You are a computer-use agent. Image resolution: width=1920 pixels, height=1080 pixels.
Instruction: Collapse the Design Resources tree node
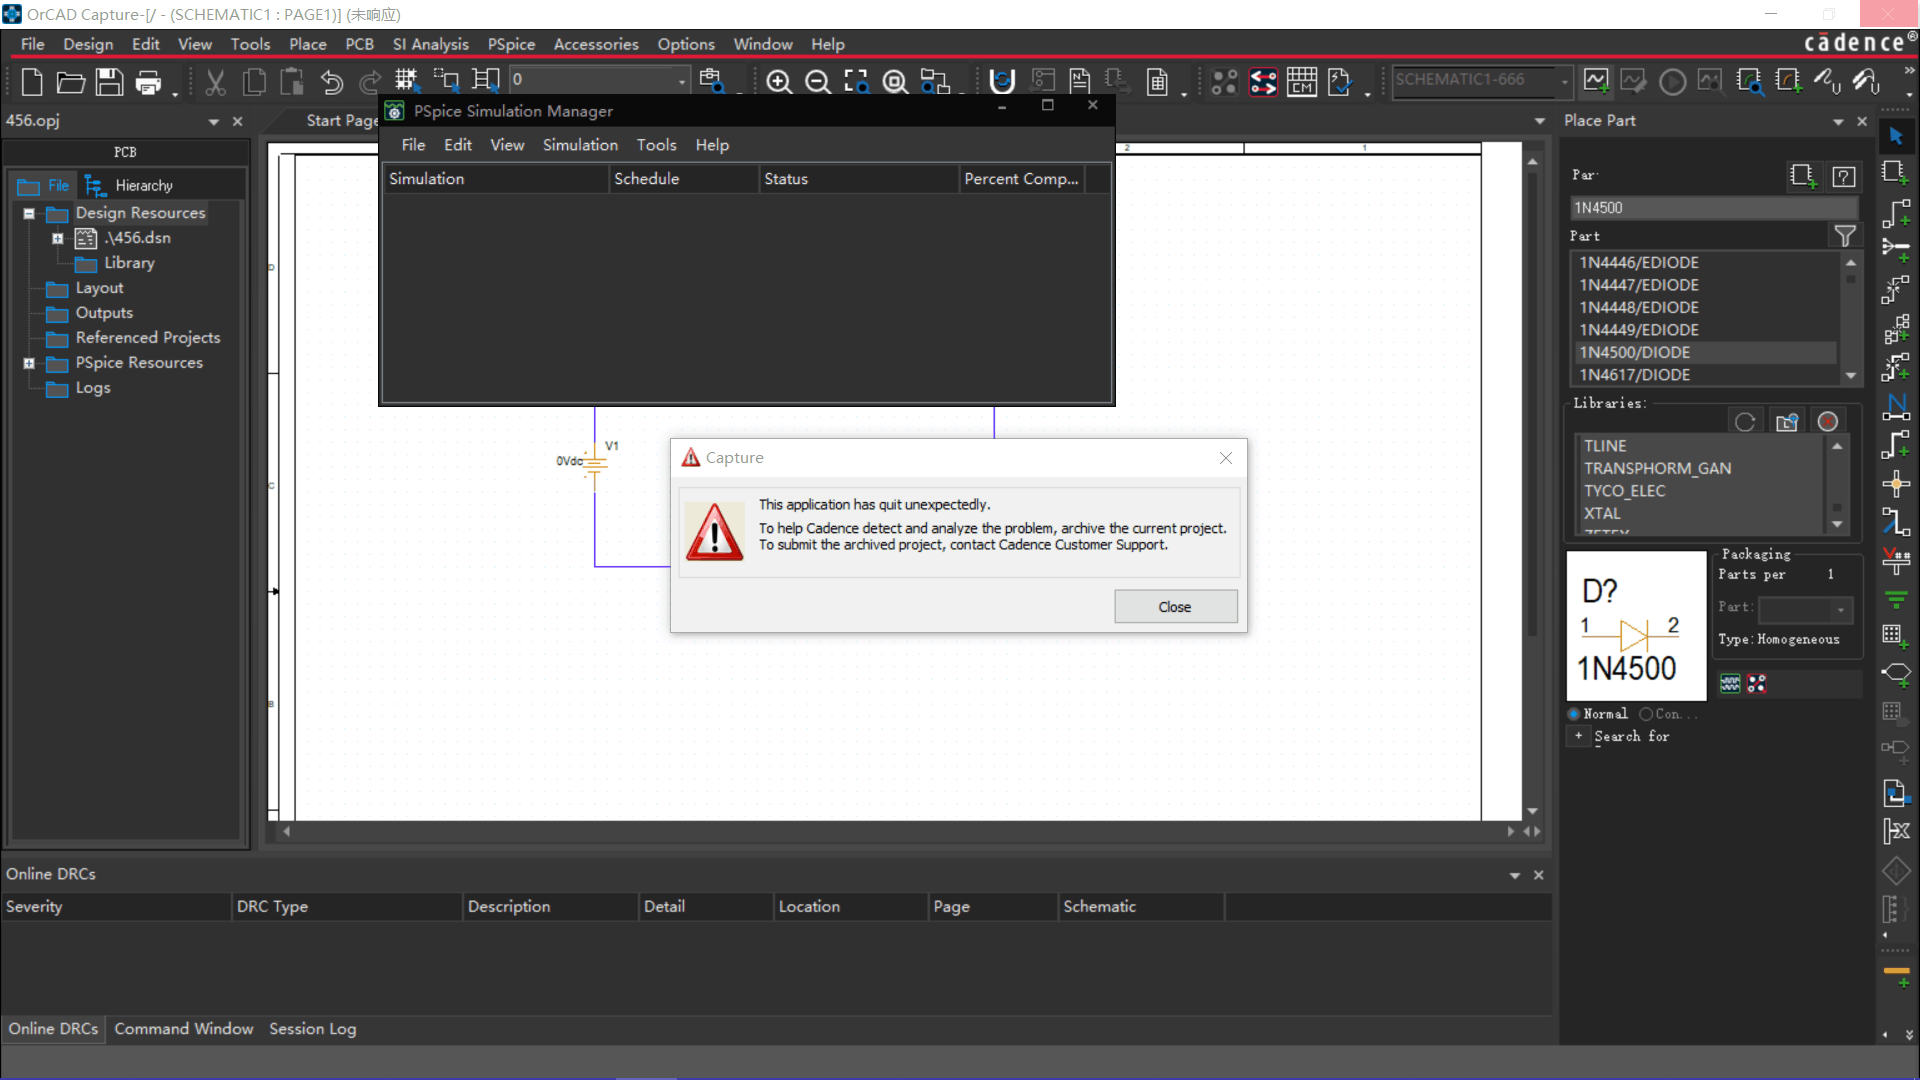click(29, 213)
